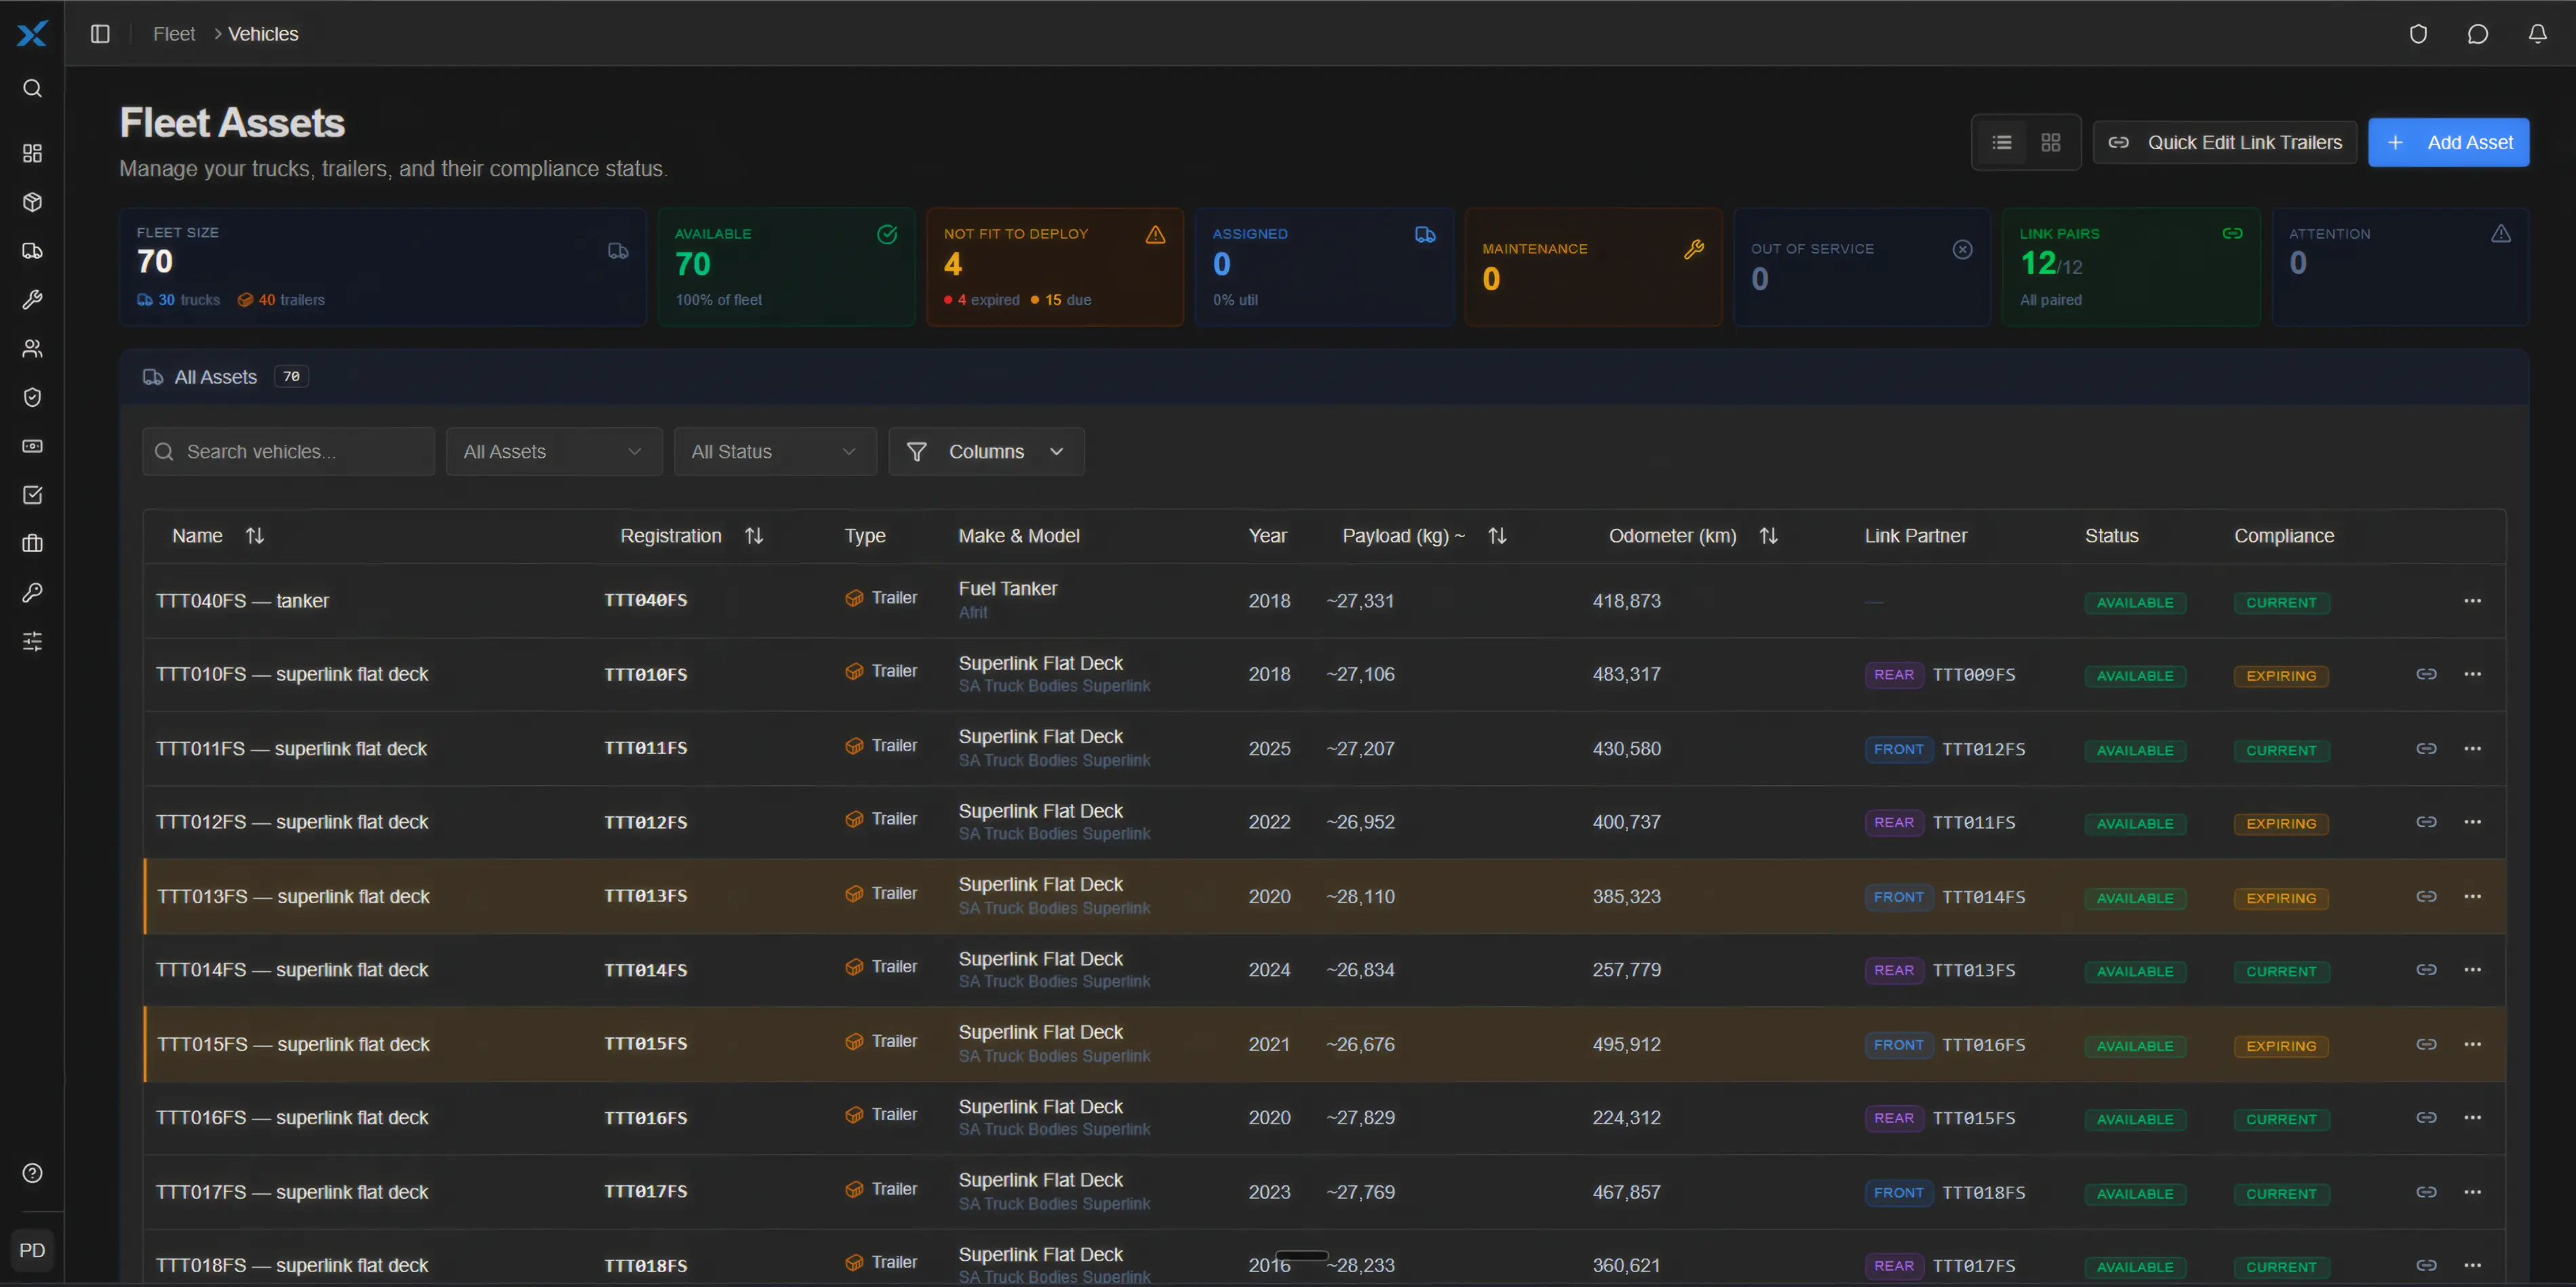Open row menu for TTT040FS tanker

pyautogui.click(x=2472, y=601)
